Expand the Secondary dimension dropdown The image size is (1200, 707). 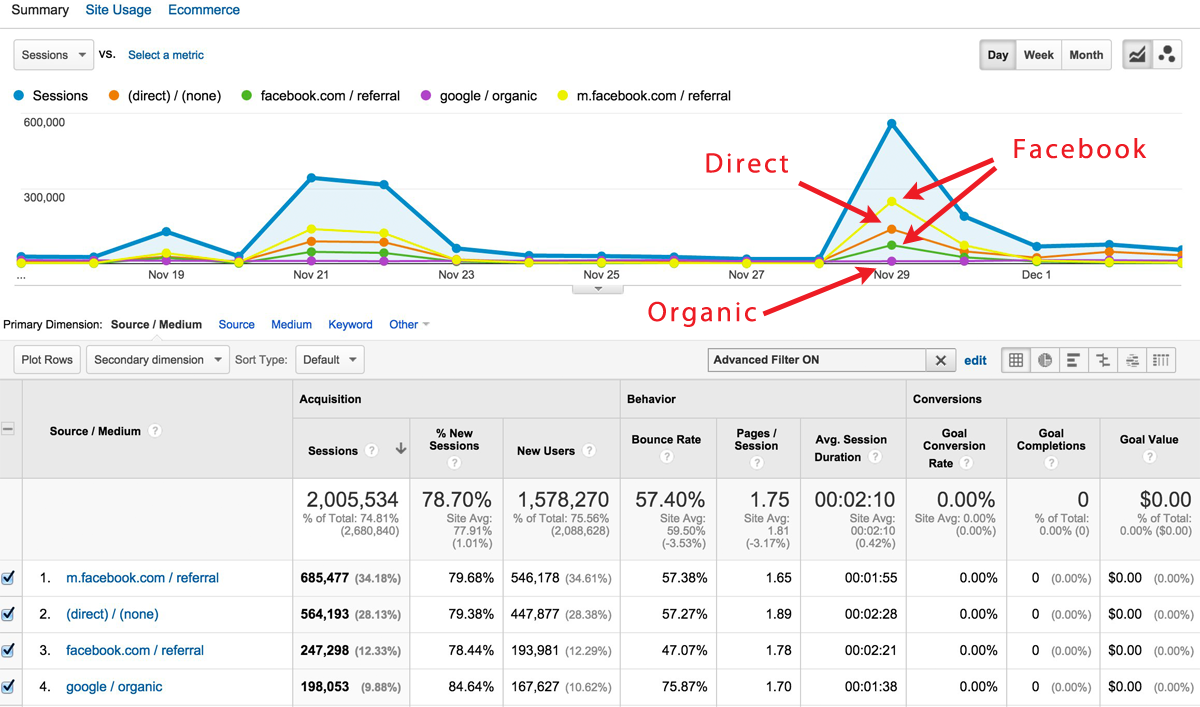pos(157,360)
